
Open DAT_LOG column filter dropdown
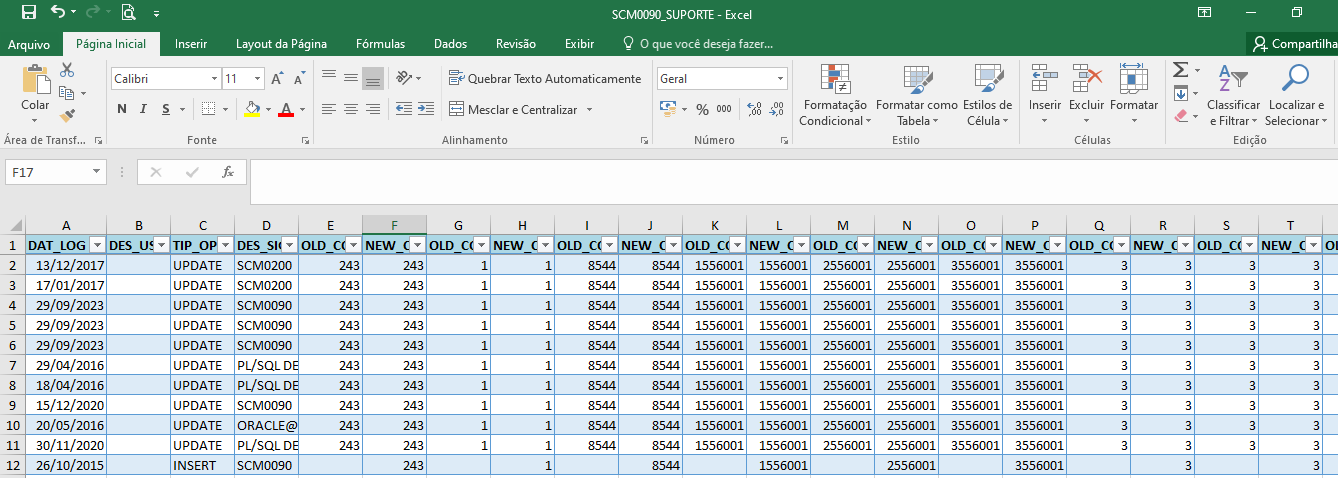97,245
